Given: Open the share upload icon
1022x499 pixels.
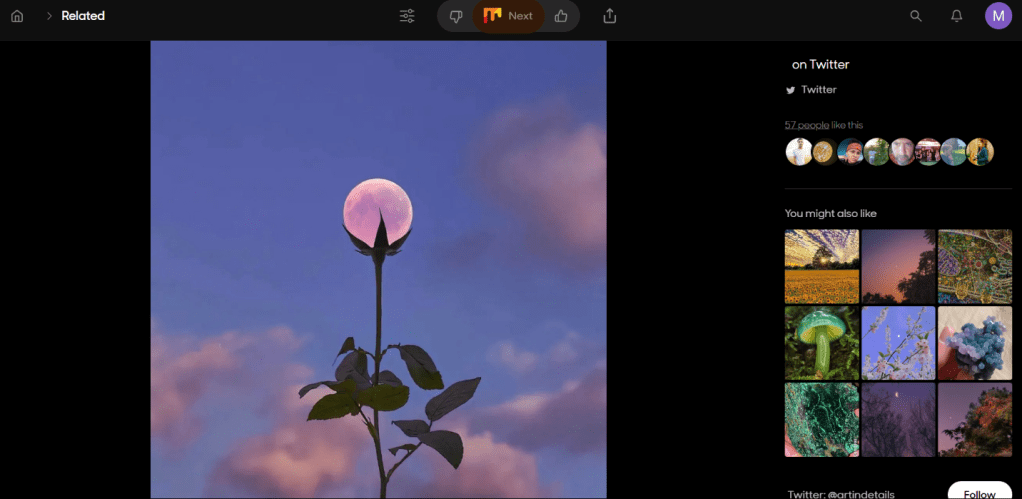Looking at the screenshot, I should [610, 16].
